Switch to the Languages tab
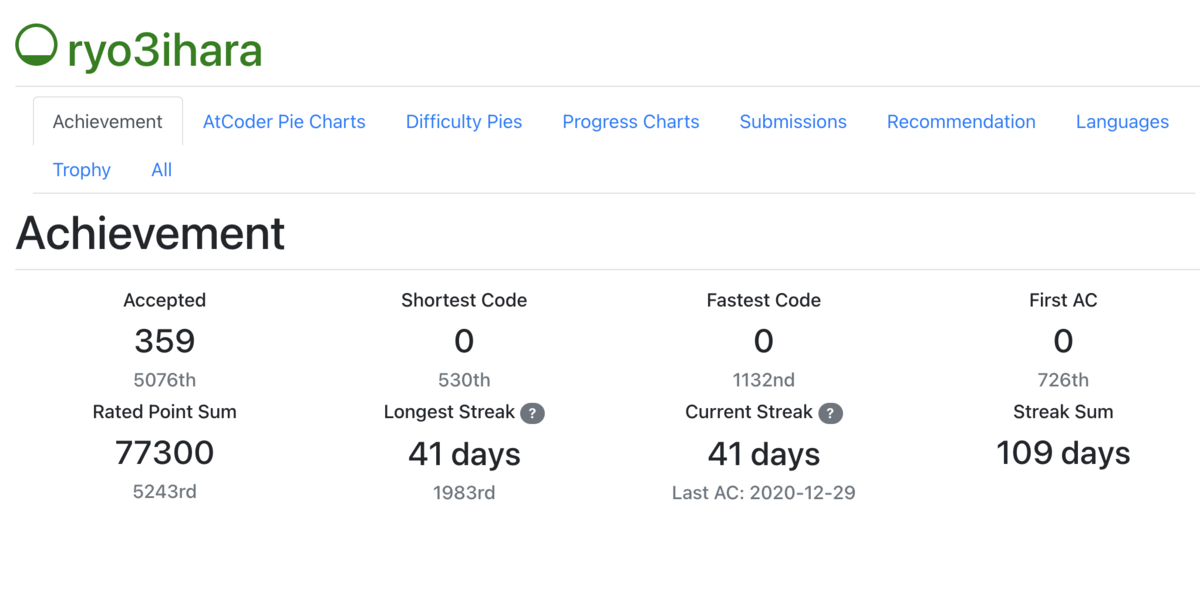The width and height of the screenshot is (1200, 599). tap(1122, 122)
